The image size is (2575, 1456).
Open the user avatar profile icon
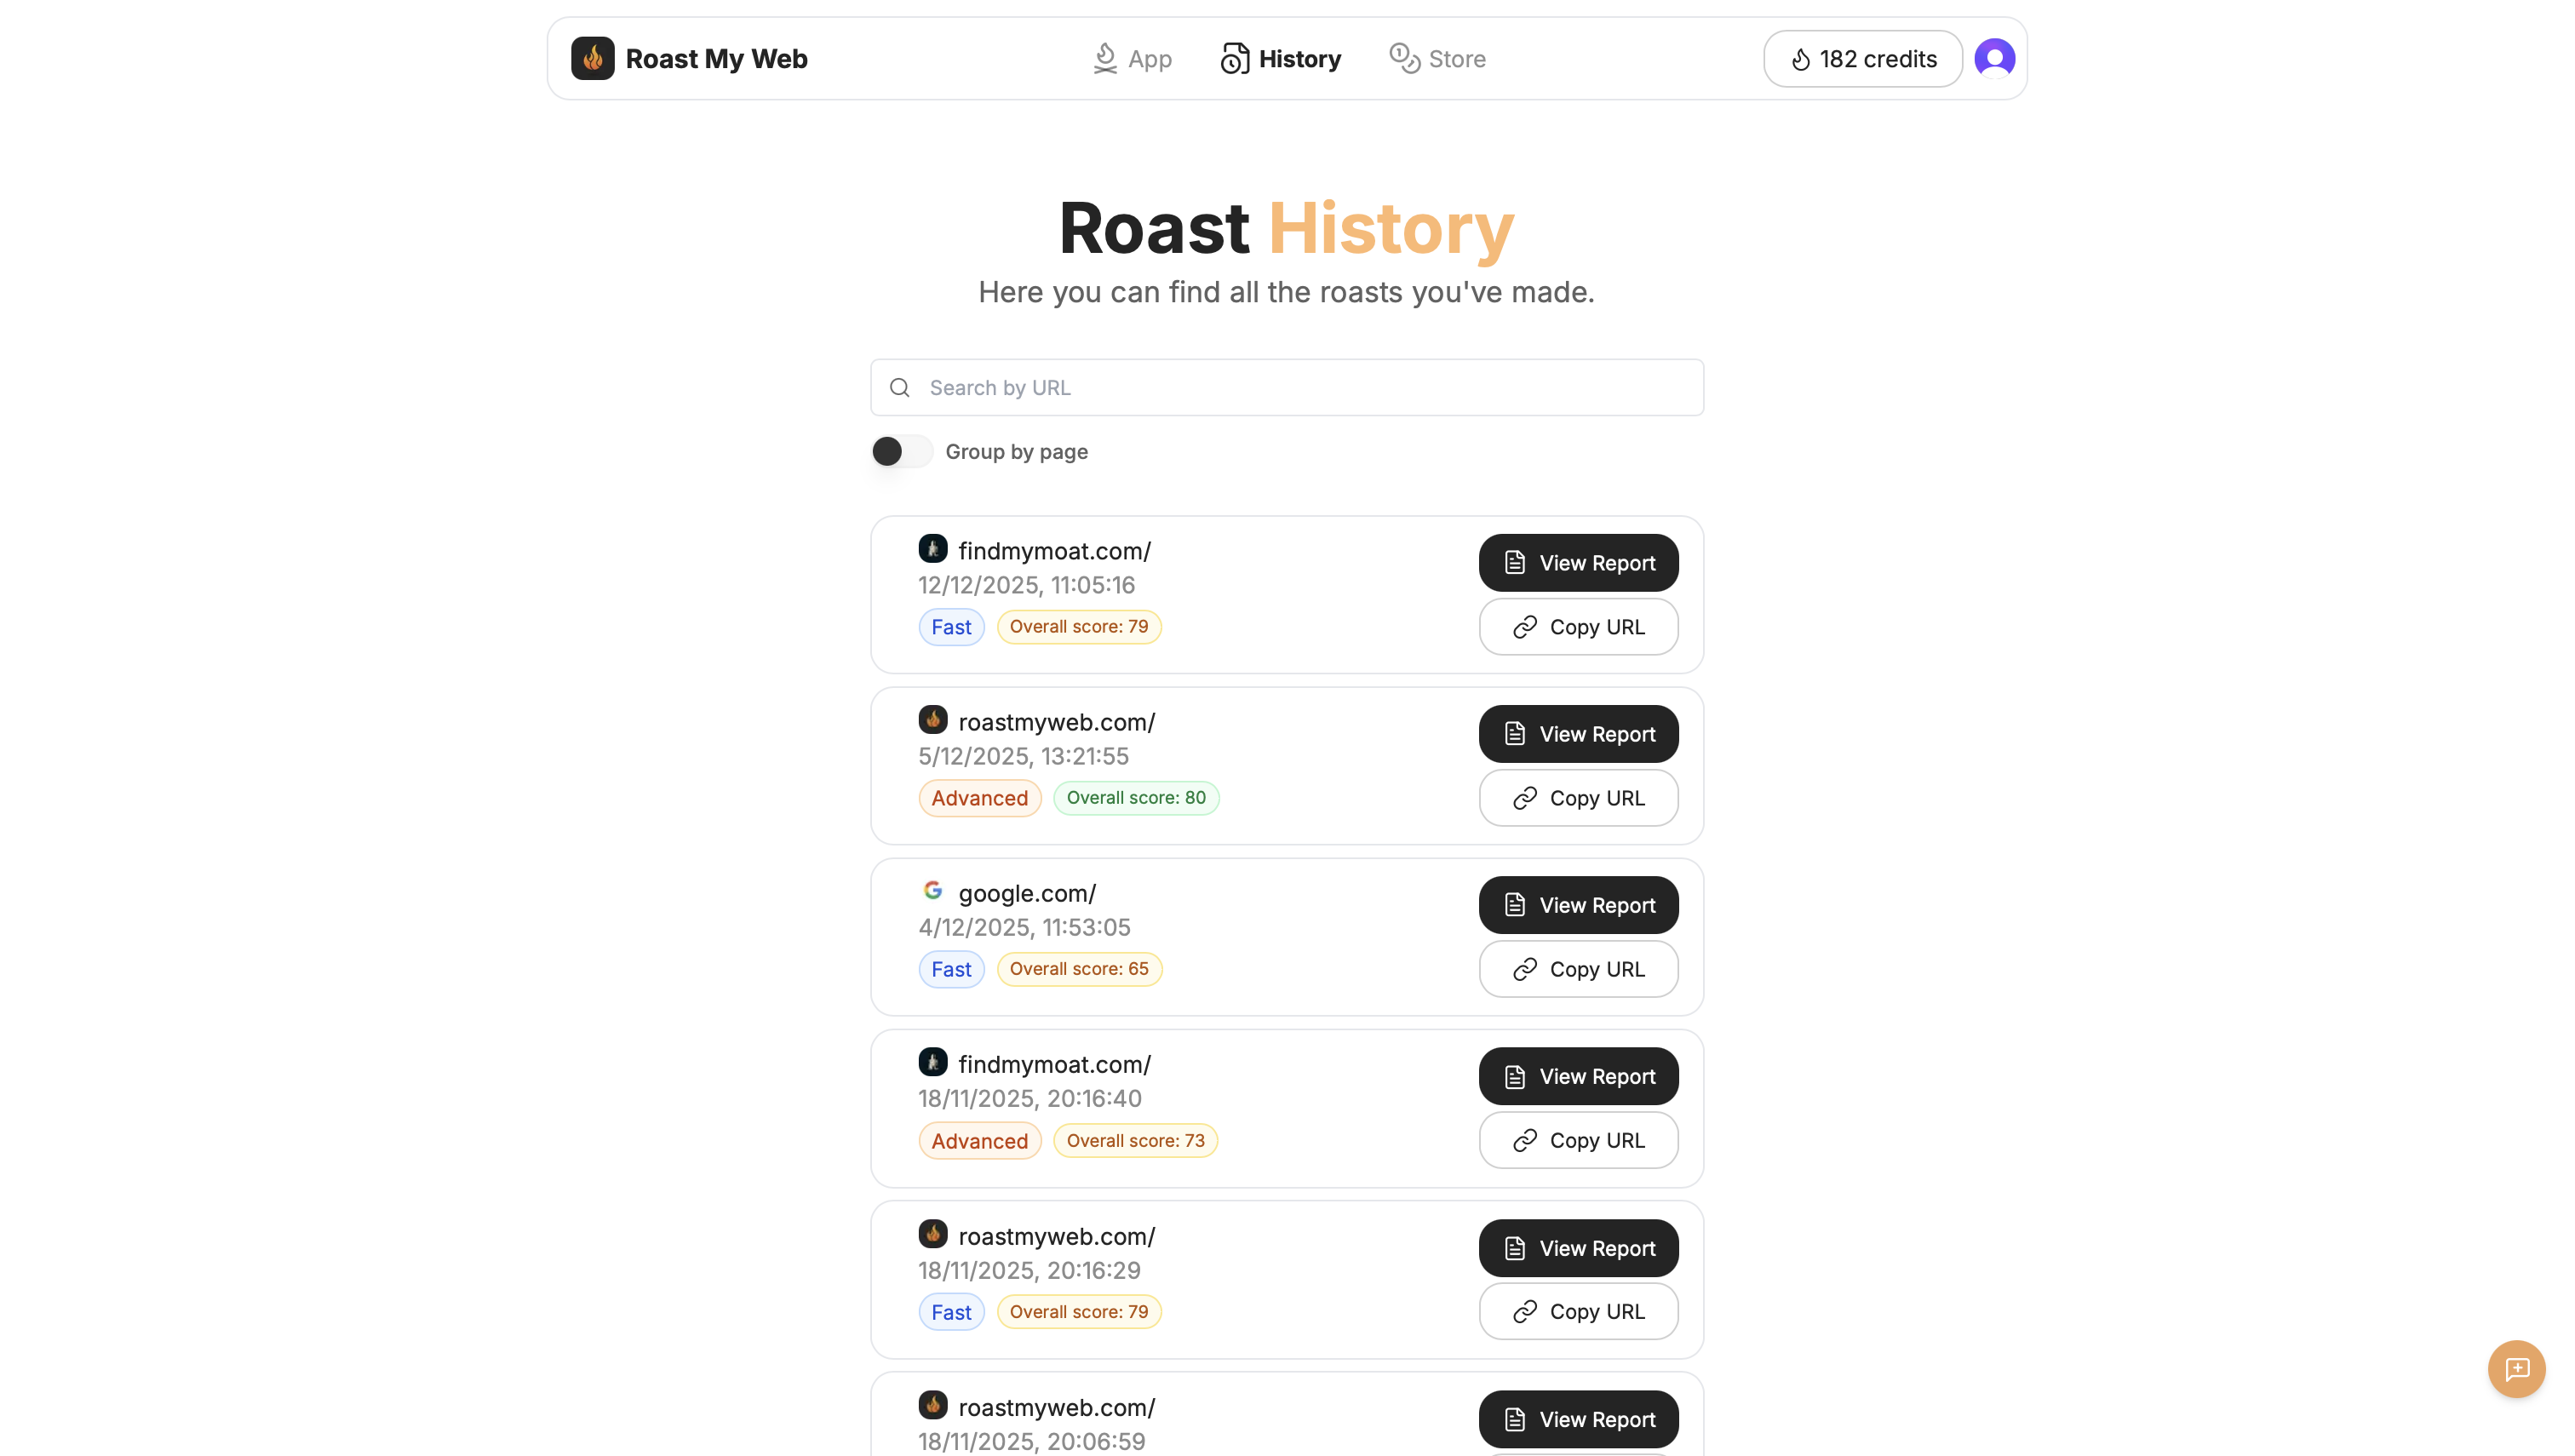pyautogui.click(x=1995, y=58)
